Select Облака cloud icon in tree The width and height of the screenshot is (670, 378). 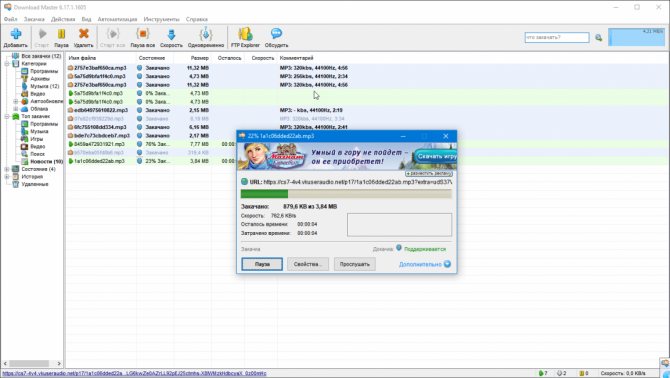pyautogui.click(x=24, y=109)
